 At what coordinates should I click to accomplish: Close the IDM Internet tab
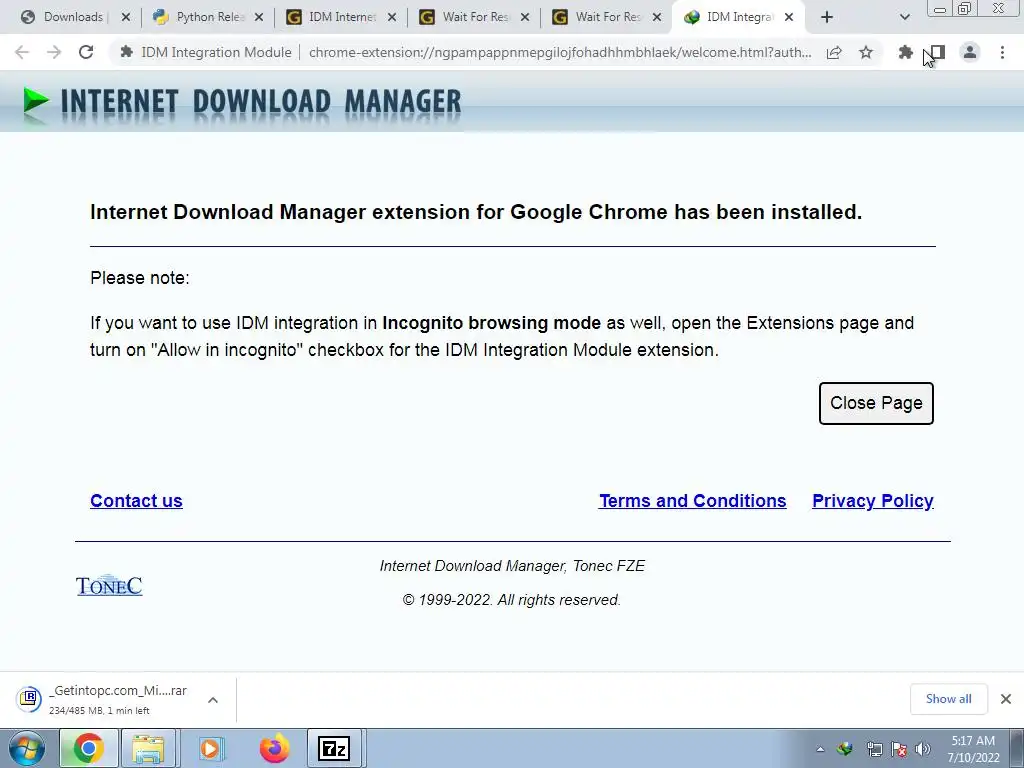392,17
